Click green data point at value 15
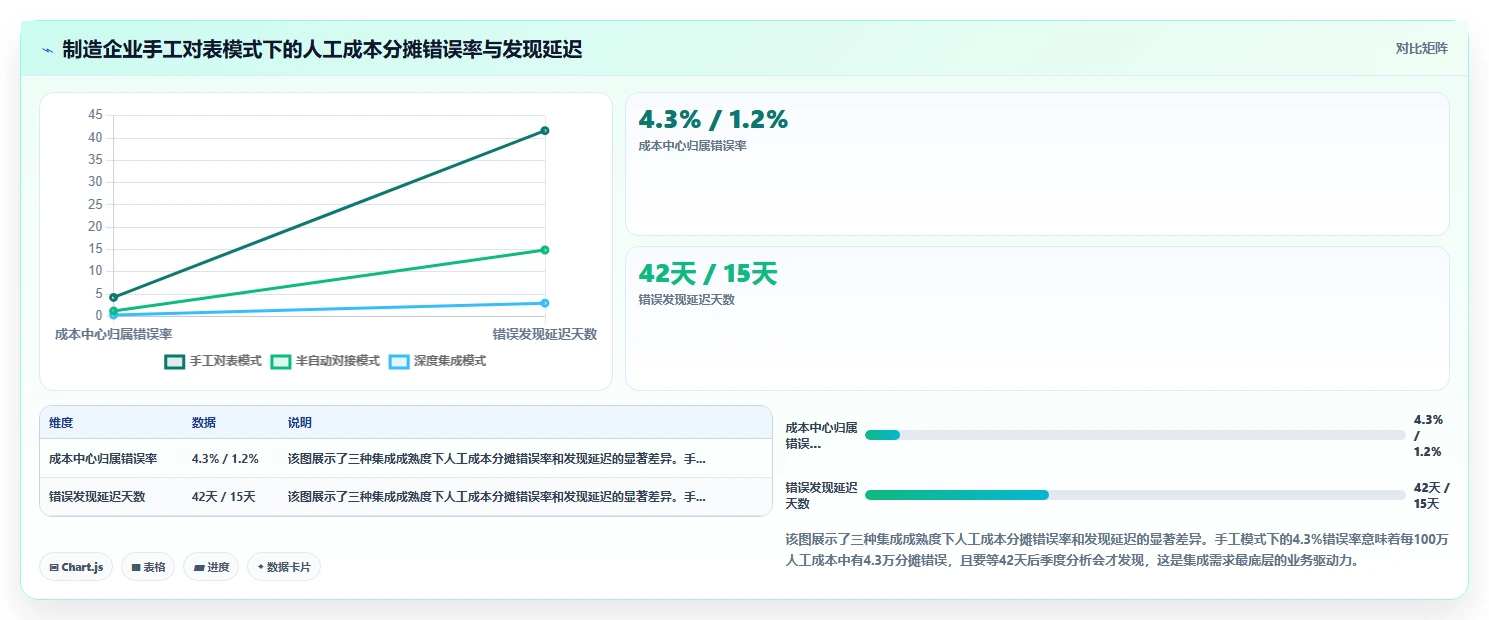 tap(545, 250)
